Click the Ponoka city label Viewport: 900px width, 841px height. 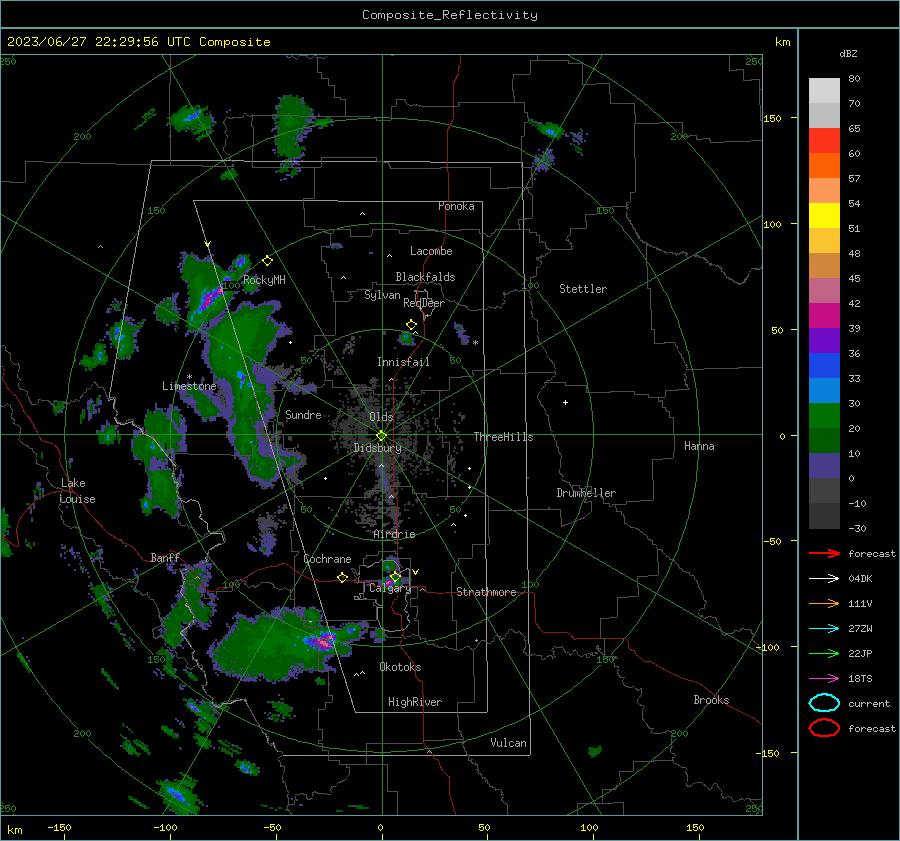point(456,206)
